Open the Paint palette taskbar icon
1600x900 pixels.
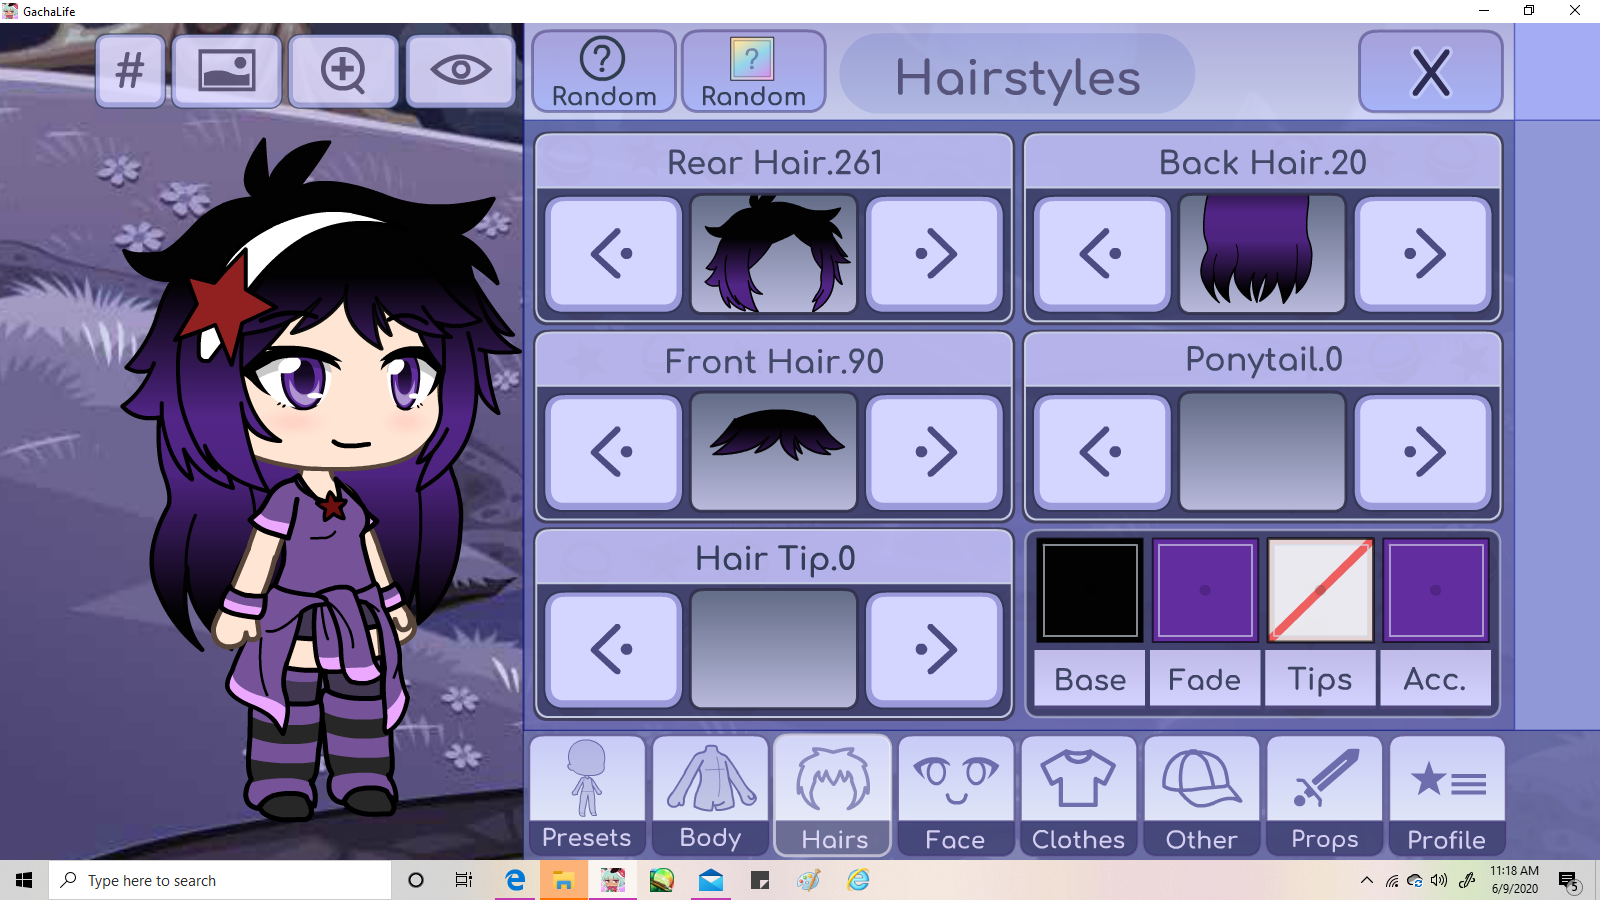(809, 880)
